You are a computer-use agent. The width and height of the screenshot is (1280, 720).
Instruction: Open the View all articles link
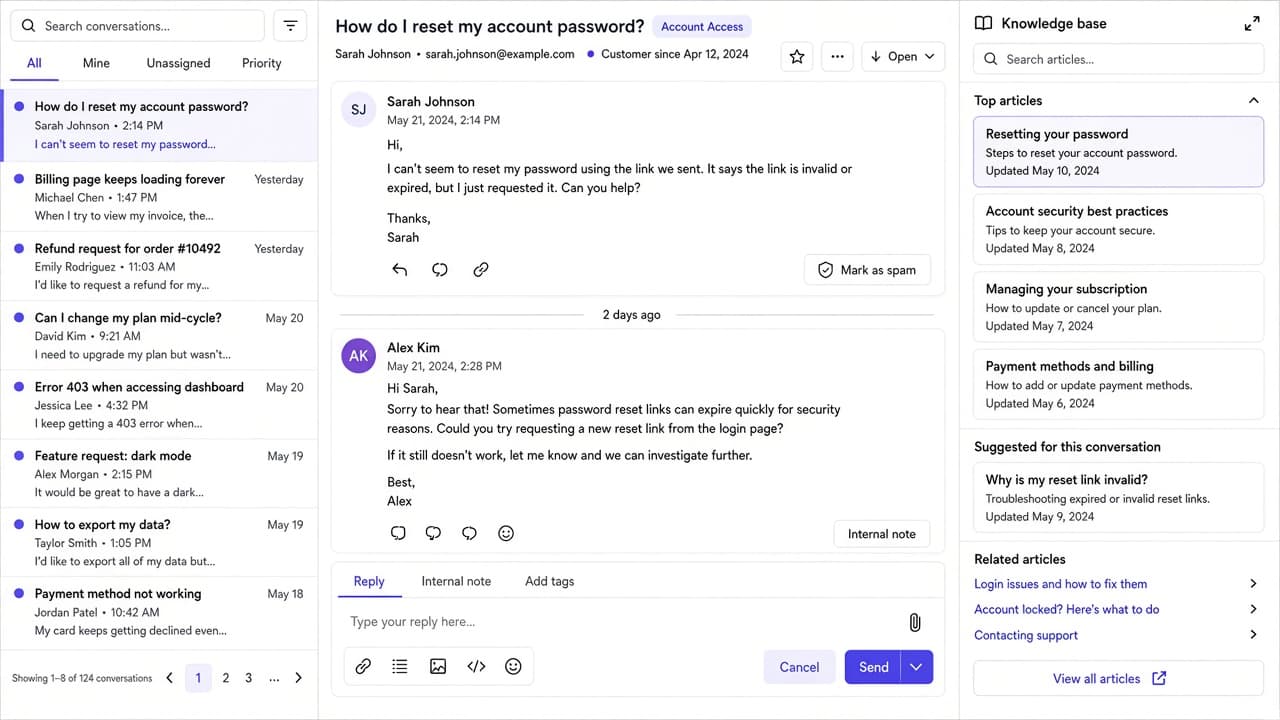pos(1118,678)
